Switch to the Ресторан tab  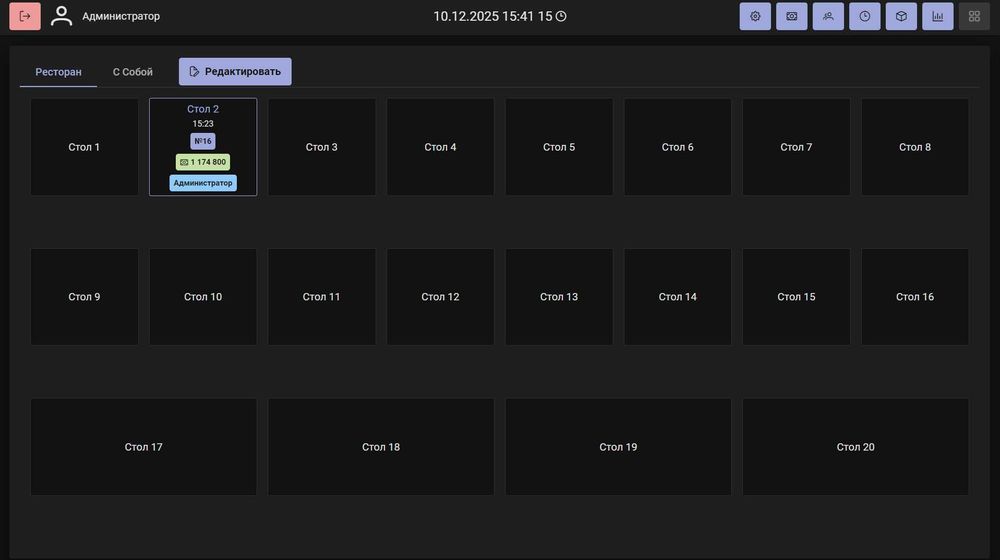(x=58, y=72)
